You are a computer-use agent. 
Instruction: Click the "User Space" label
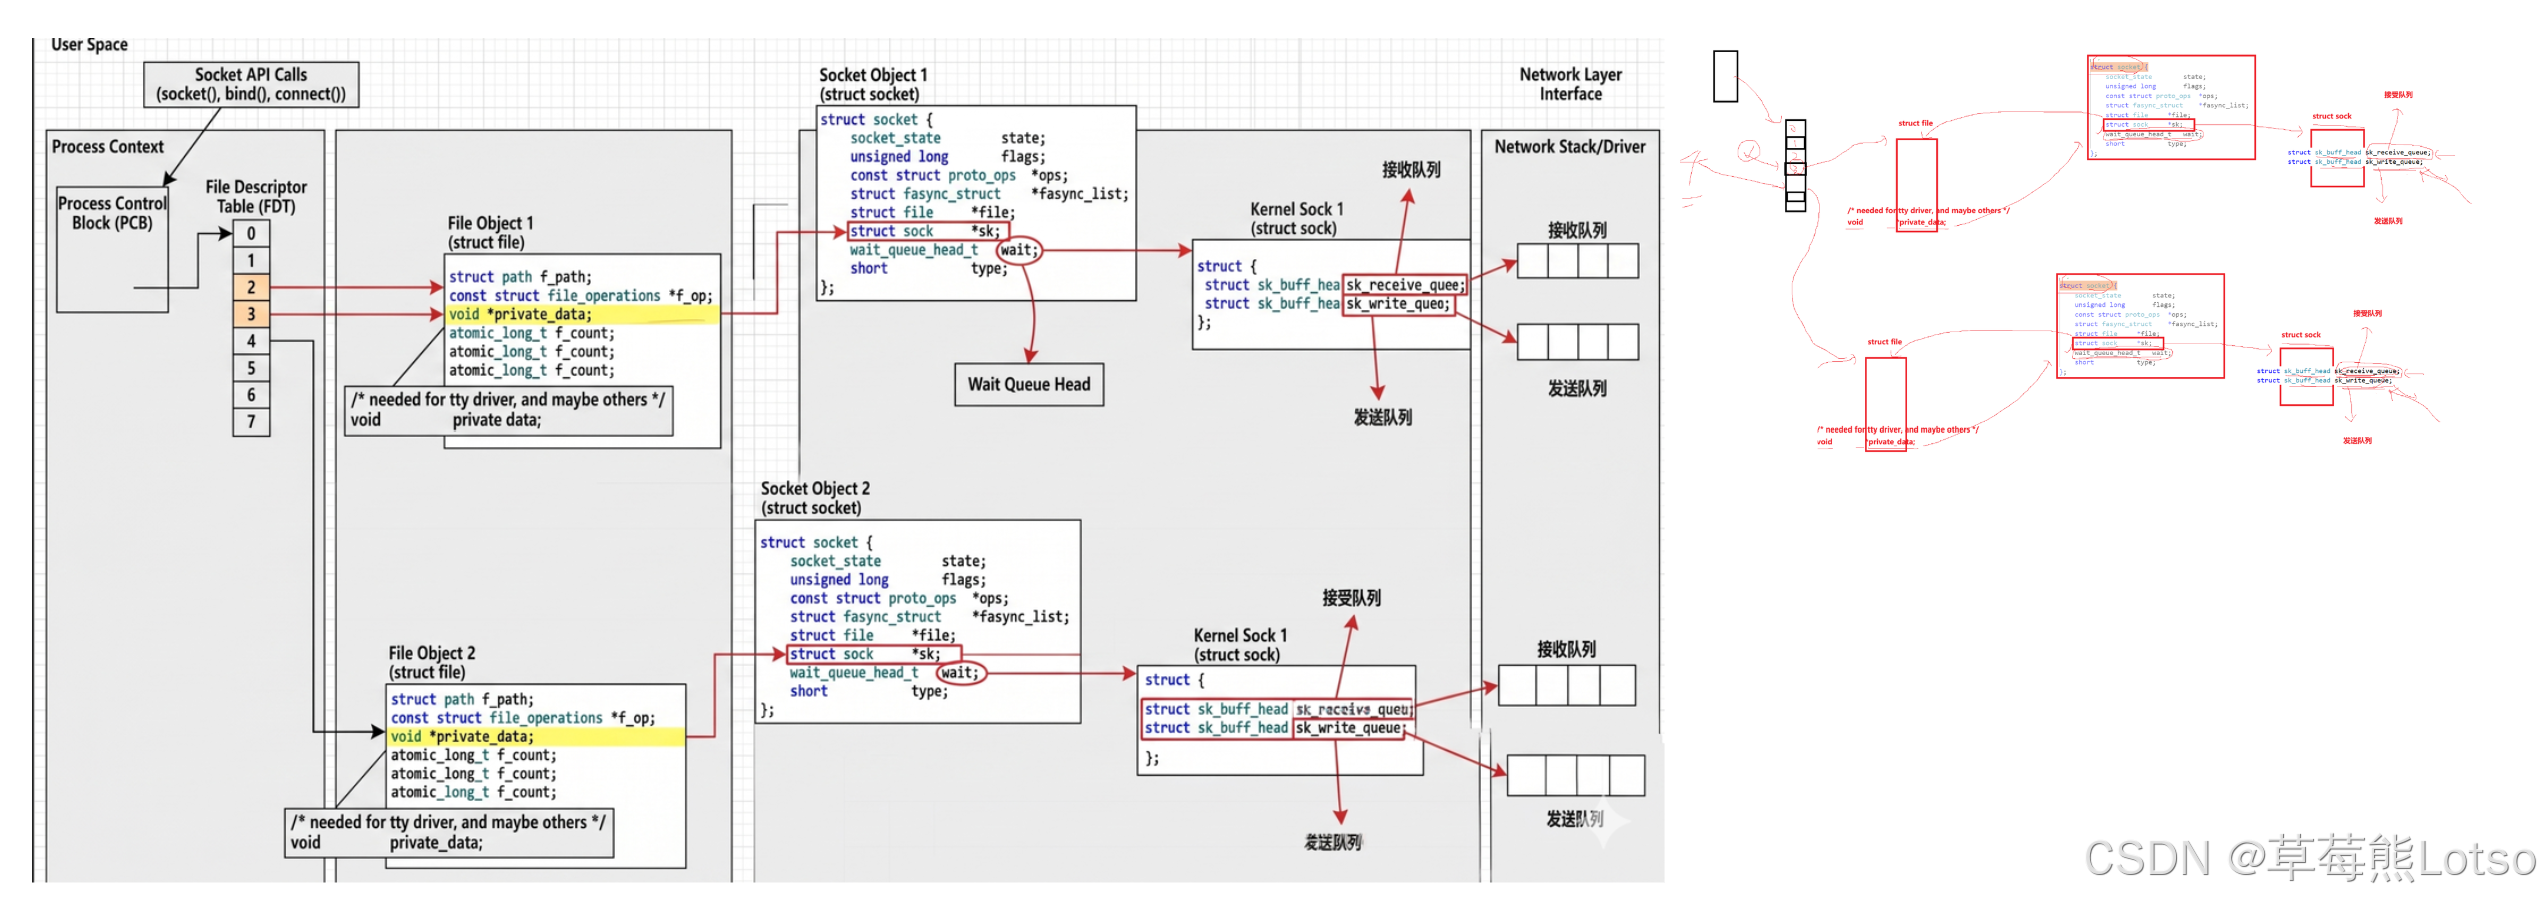(89, 45)
